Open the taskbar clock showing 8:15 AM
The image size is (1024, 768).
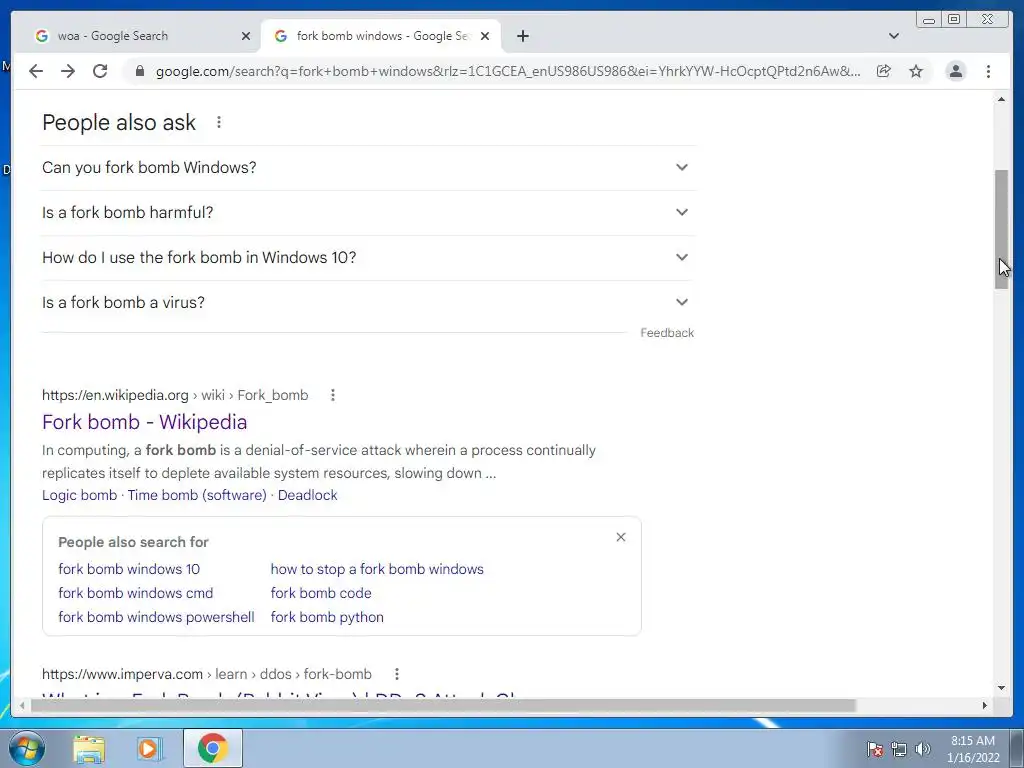coord(972,749)
